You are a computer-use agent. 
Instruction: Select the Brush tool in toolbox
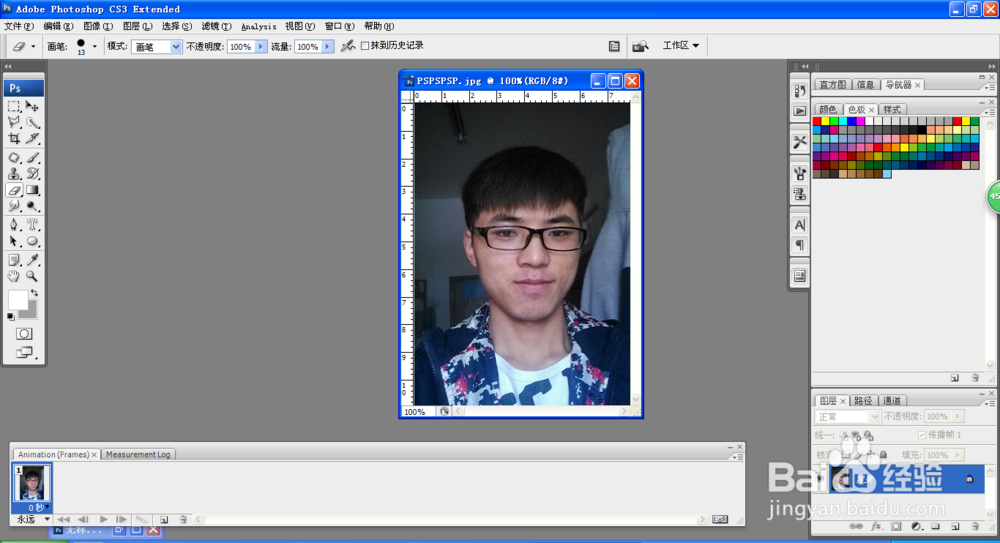(x=33, y=157)
